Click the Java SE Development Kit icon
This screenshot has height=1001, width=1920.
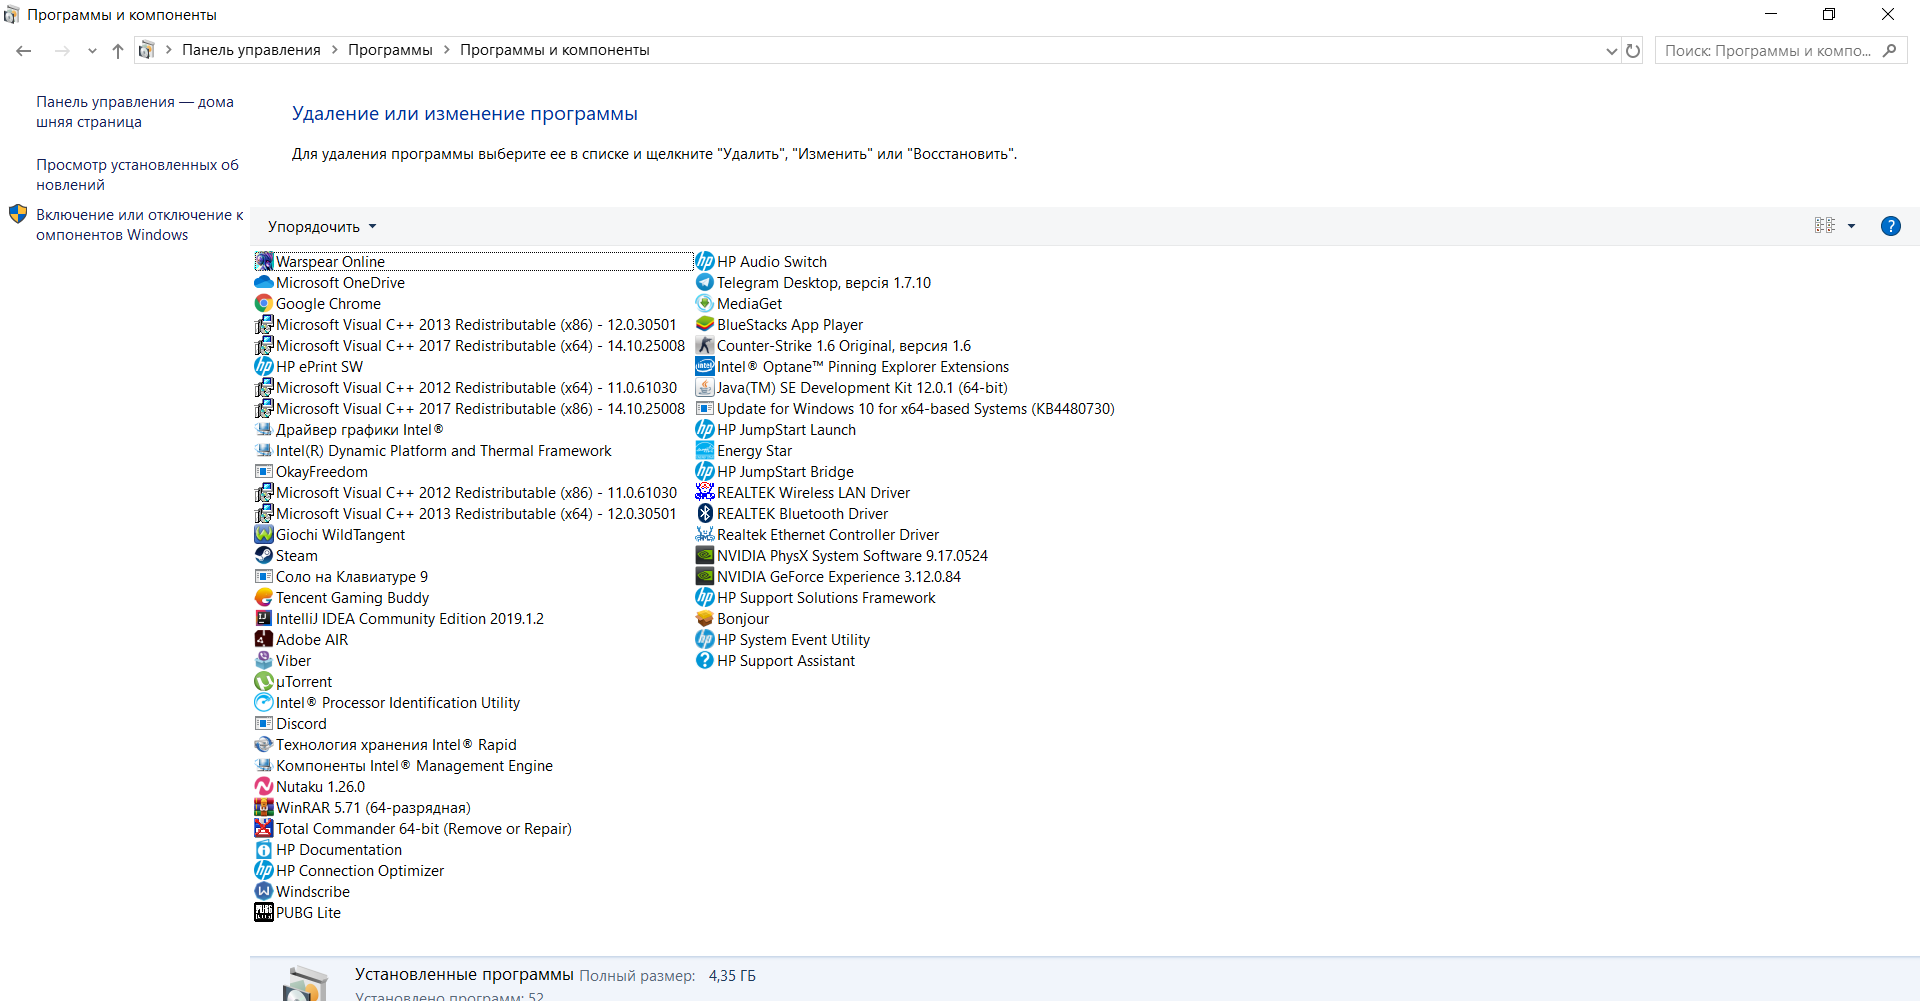pyautogui.click(x=705, y=387)
